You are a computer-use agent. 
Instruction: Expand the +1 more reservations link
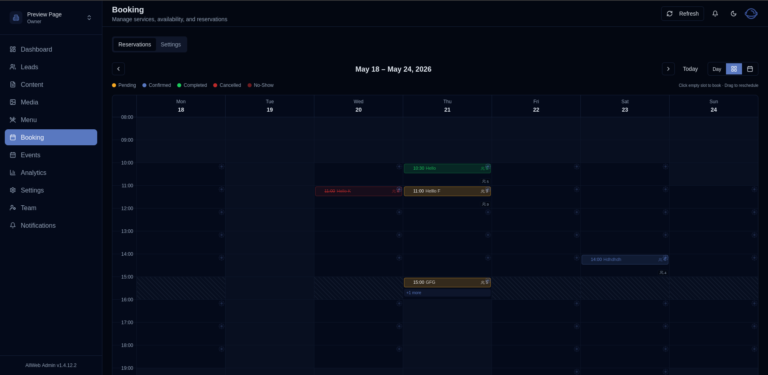(x=413, y=293)
